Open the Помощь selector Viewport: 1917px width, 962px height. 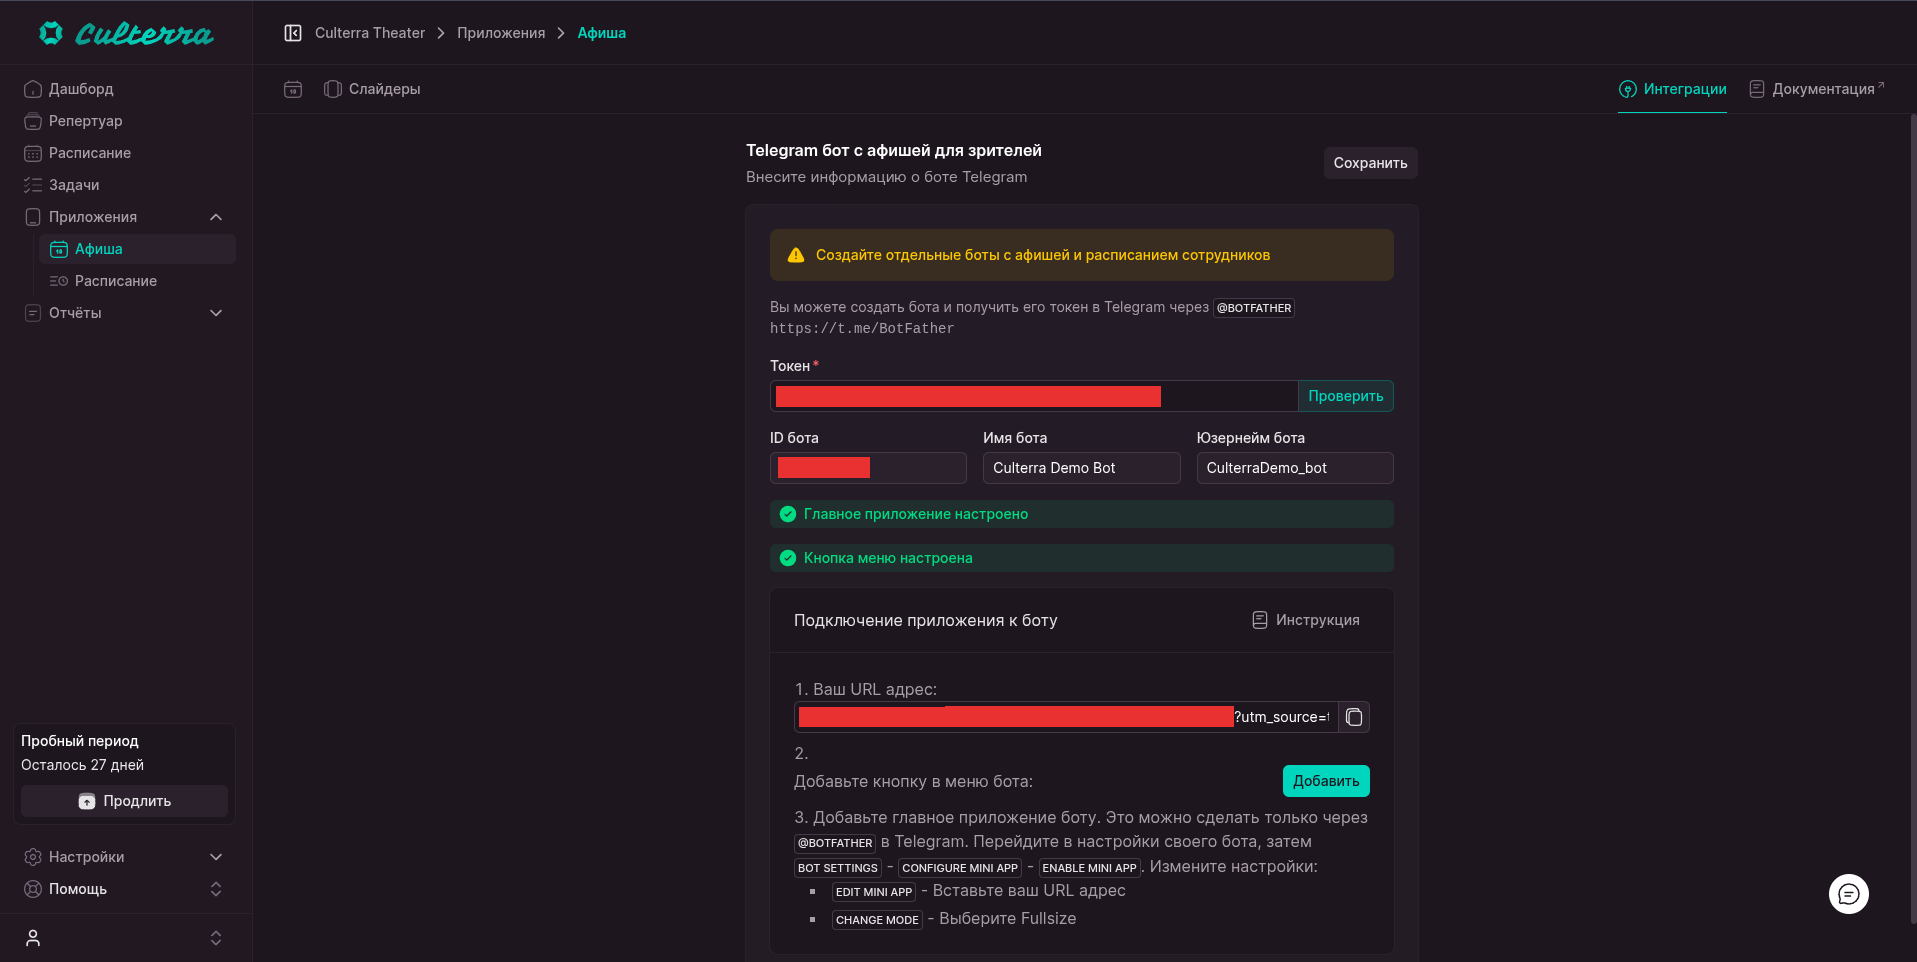[x=215, y=889]
